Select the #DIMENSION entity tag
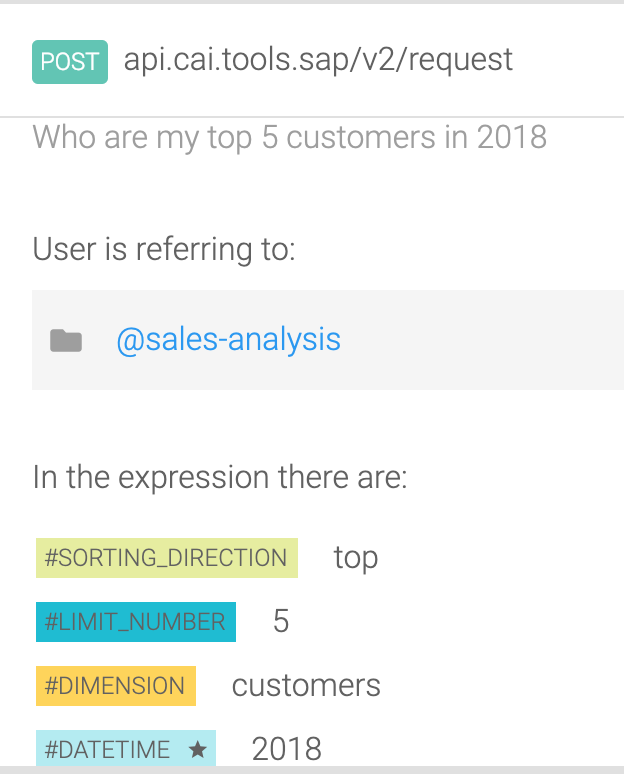This screenshot has width=624, height=774. tap(115, 686)
